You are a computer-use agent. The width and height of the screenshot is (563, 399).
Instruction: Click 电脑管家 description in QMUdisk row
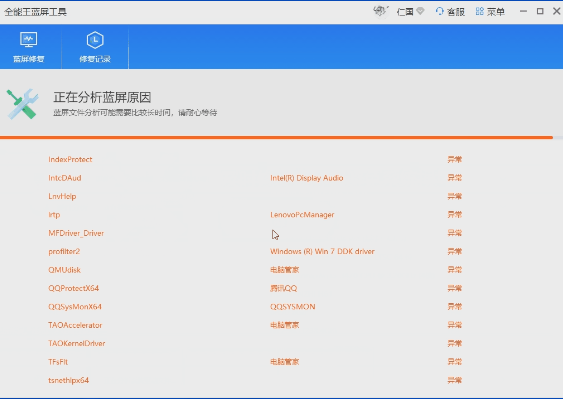[x=284, y=270]
